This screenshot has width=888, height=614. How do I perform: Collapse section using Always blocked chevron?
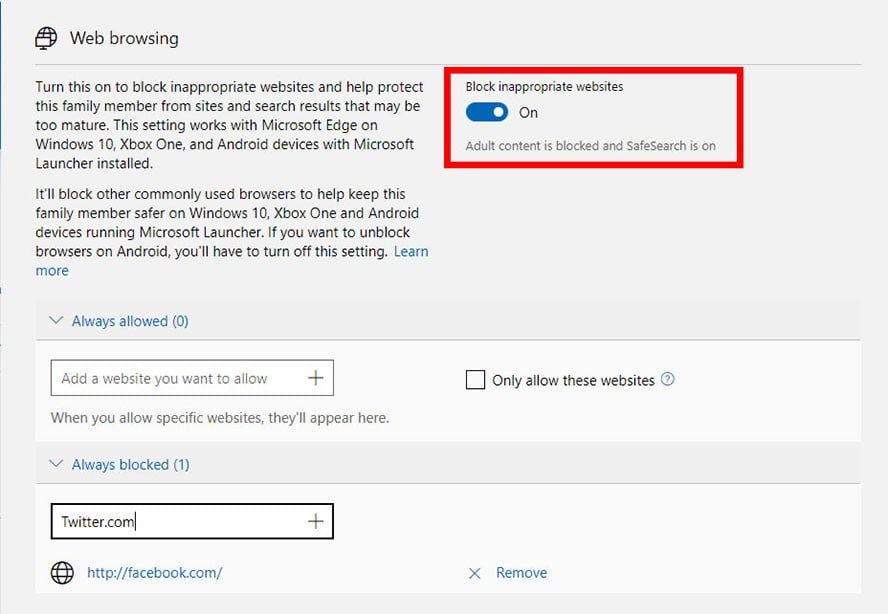(56, 464)
